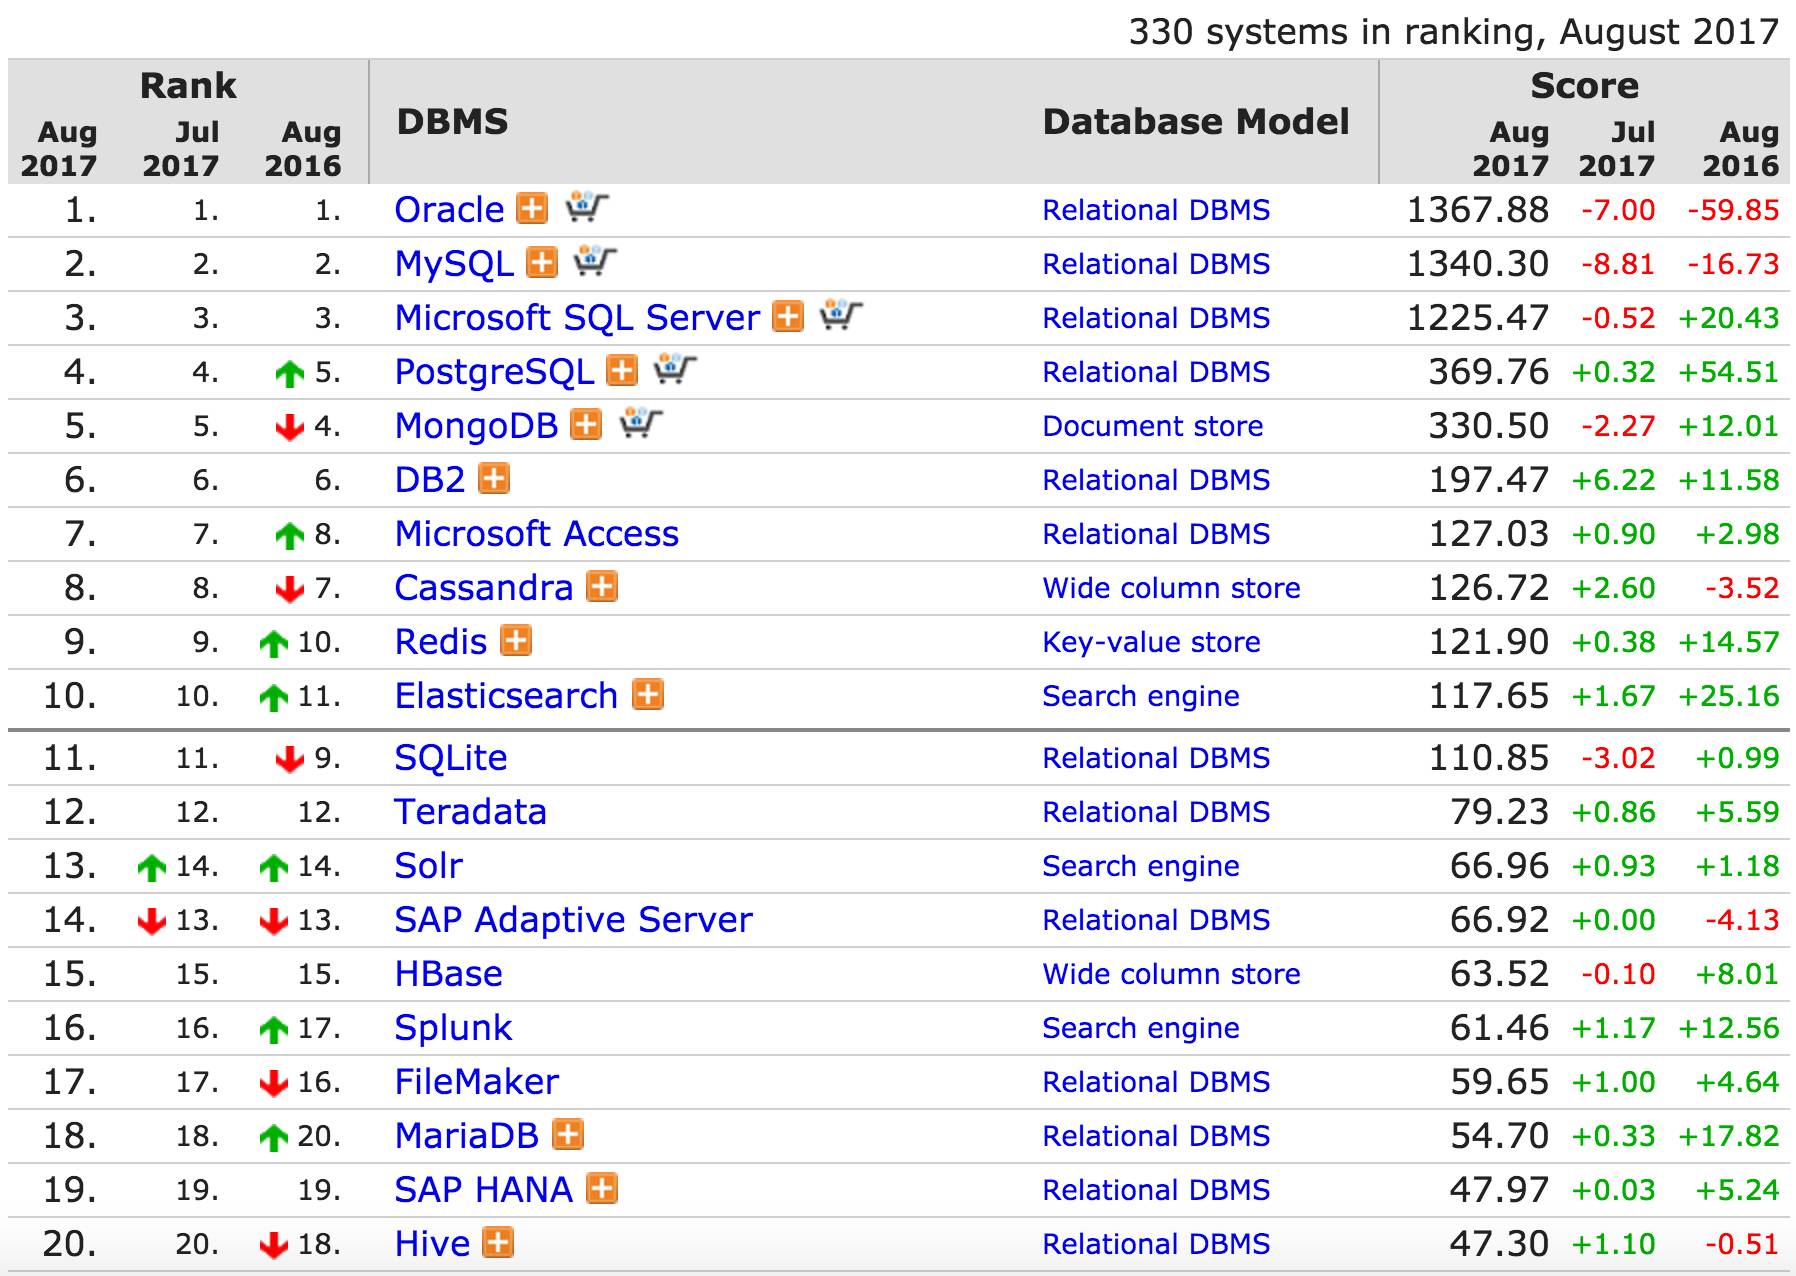Click the orange plus icon next to MongoDB
Image resolution: width=1796 pixels, height=1276 pixels.
click(586, 424)
